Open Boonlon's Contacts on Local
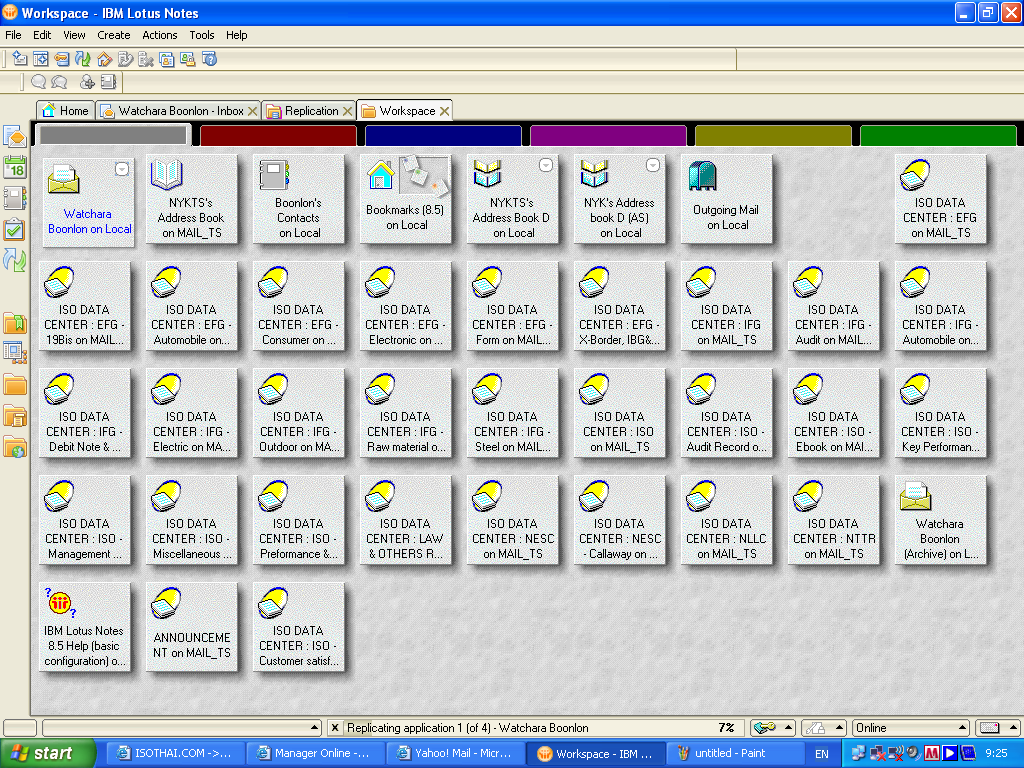1024x768 pixels. pyautogui.click(x=298, y=199)
